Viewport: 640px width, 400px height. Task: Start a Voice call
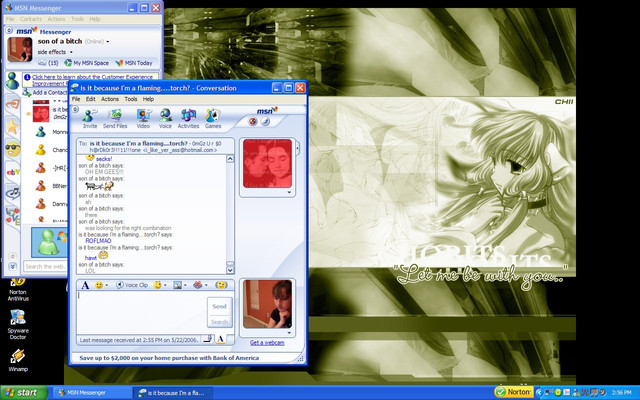tap(165, 116)
